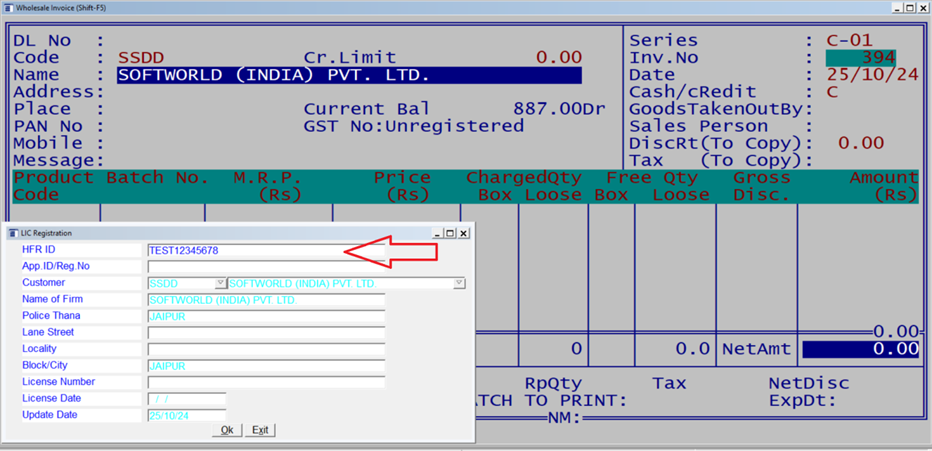The image size is (932, 451).
Task: Click the Current Bal value 887.00Dr
Action: point(559,109)
